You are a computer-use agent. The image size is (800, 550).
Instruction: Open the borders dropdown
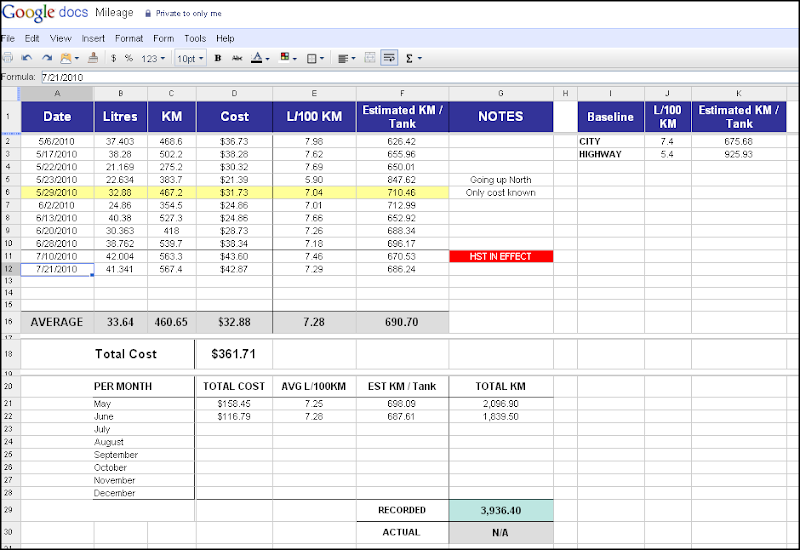[315, 59]
